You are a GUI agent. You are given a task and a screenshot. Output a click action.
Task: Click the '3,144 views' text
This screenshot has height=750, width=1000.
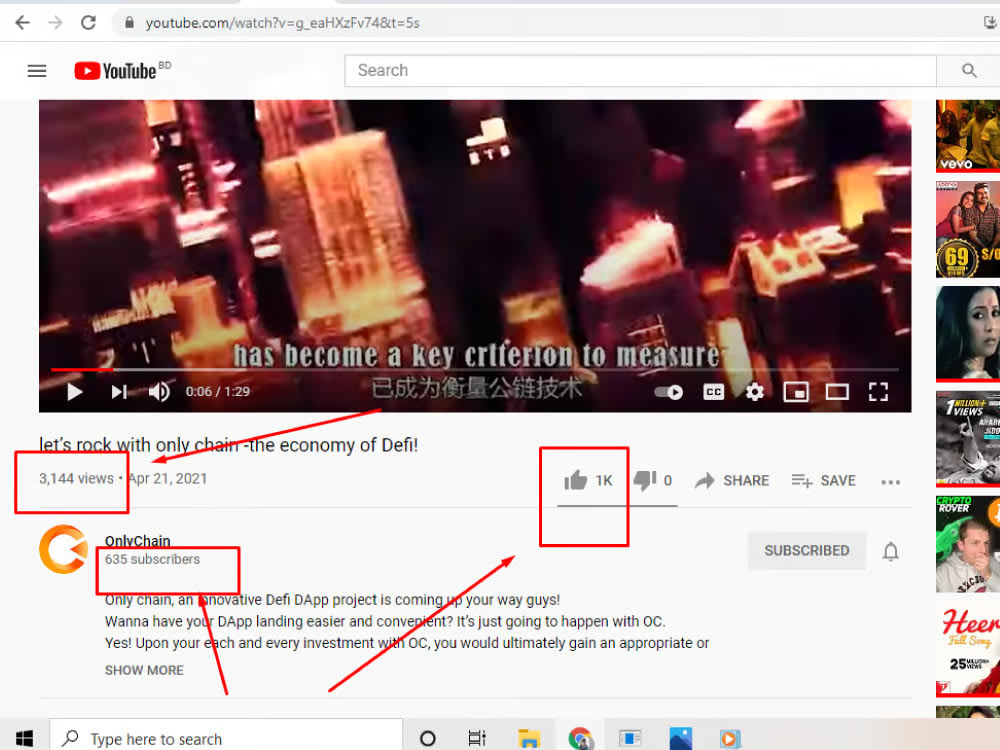point(76,478)
